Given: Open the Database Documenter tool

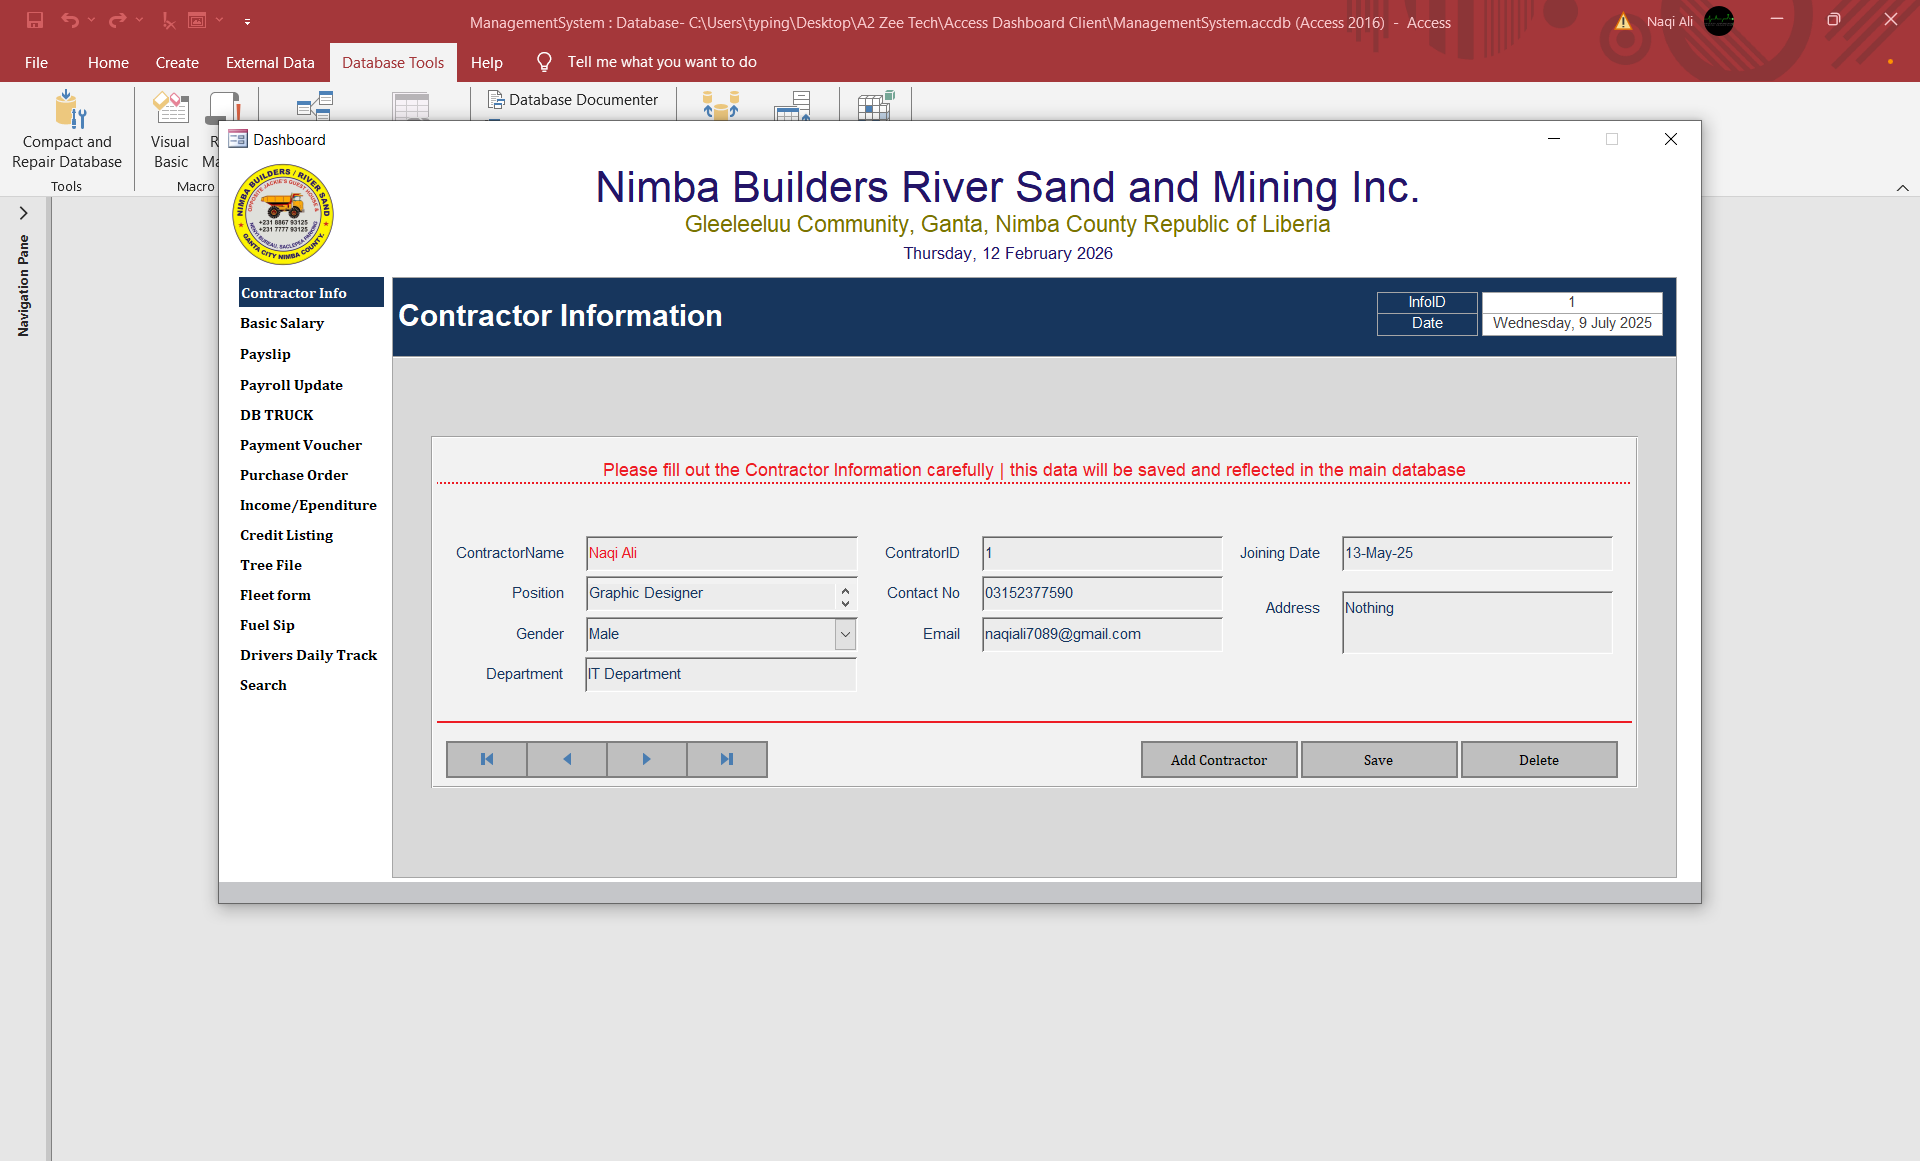Looking at the screenshot, I should pyautogui.click(x=573, y=100).
